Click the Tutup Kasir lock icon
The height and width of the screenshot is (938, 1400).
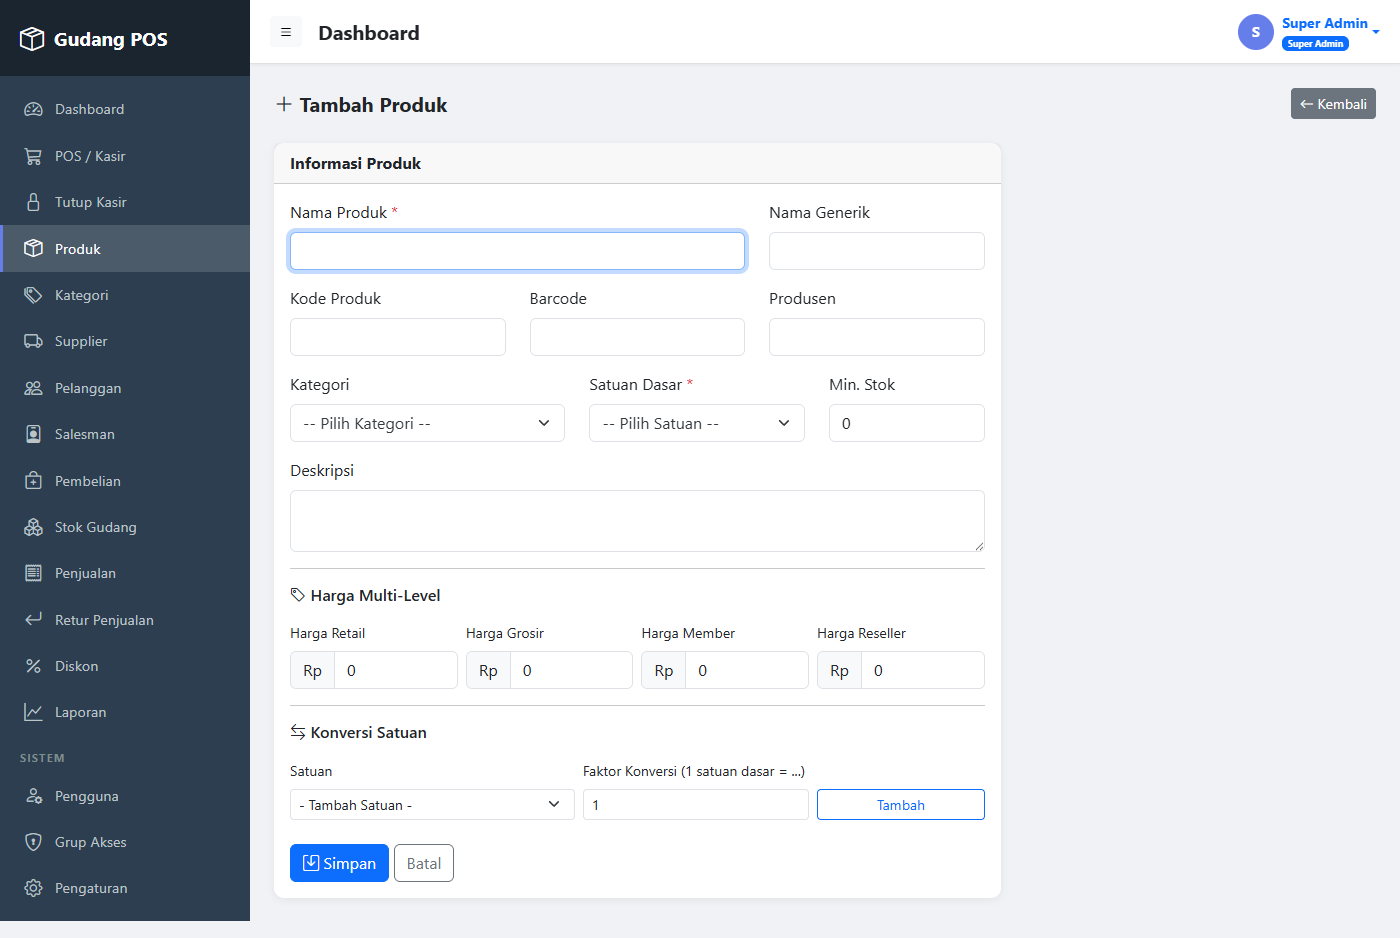click(33, 202)
